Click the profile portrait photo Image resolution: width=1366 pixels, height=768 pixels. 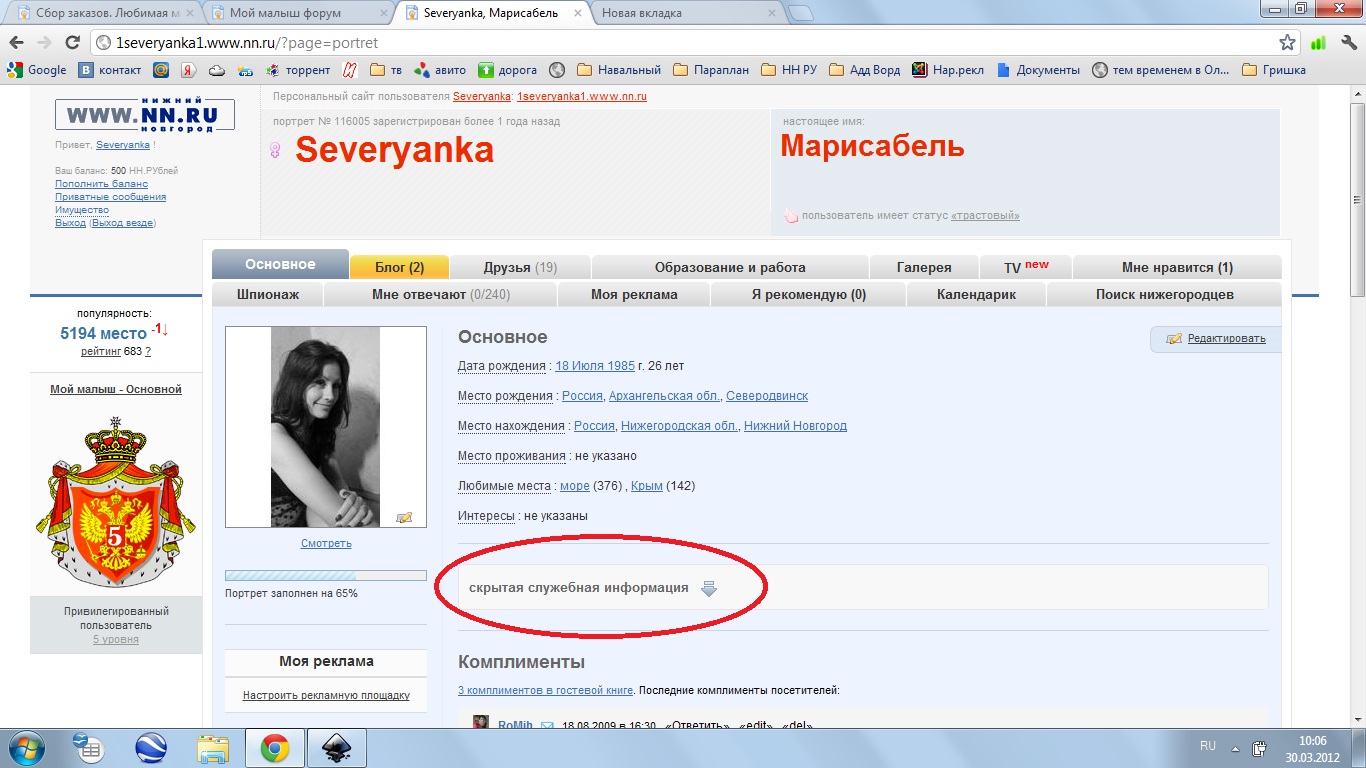326,427
